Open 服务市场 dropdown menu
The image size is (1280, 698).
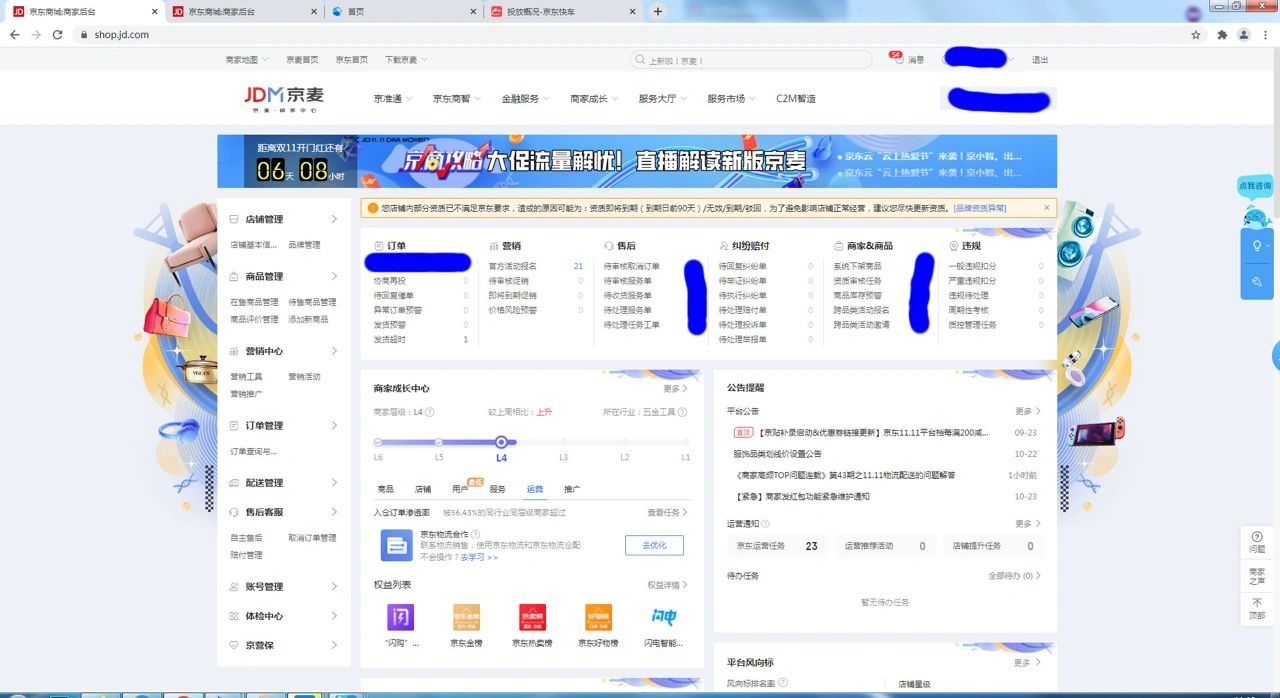731,99
